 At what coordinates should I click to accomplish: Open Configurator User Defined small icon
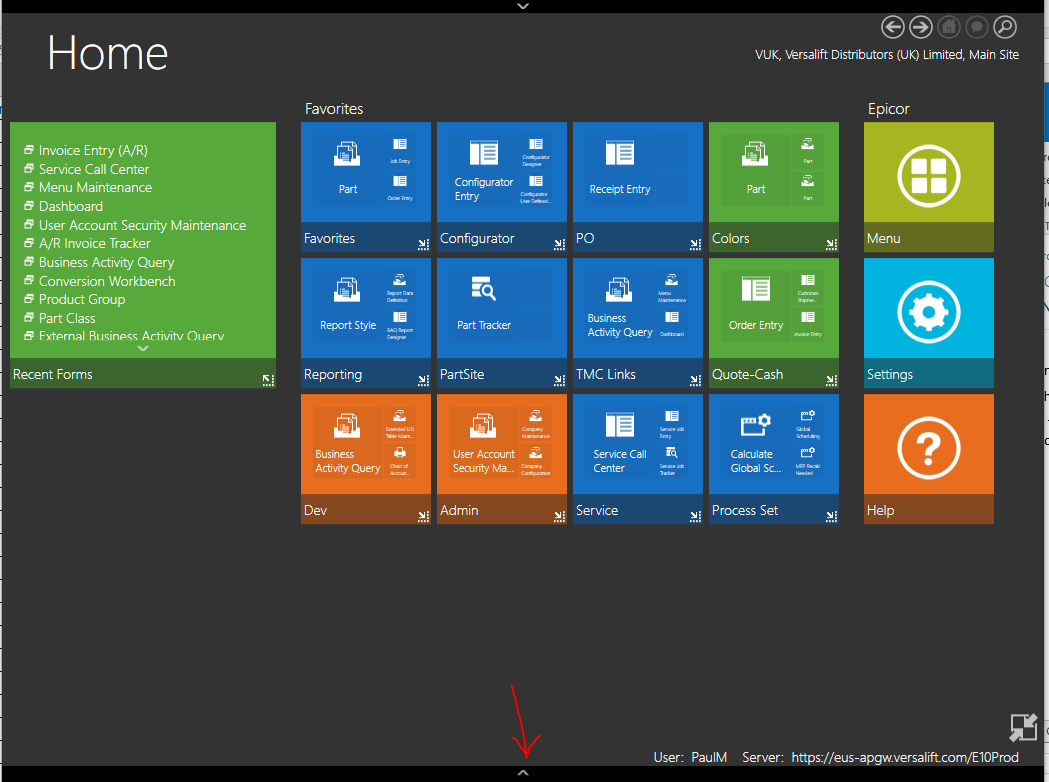(536, 188)
